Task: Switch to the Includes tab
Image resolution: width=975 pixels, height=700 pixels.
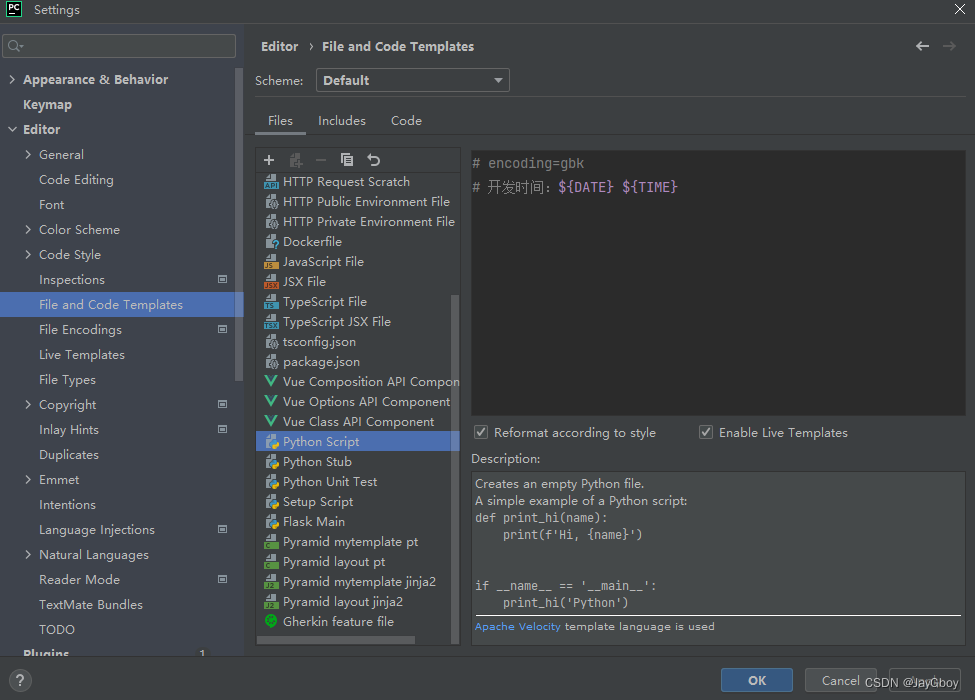Action: tap(342, 120)
